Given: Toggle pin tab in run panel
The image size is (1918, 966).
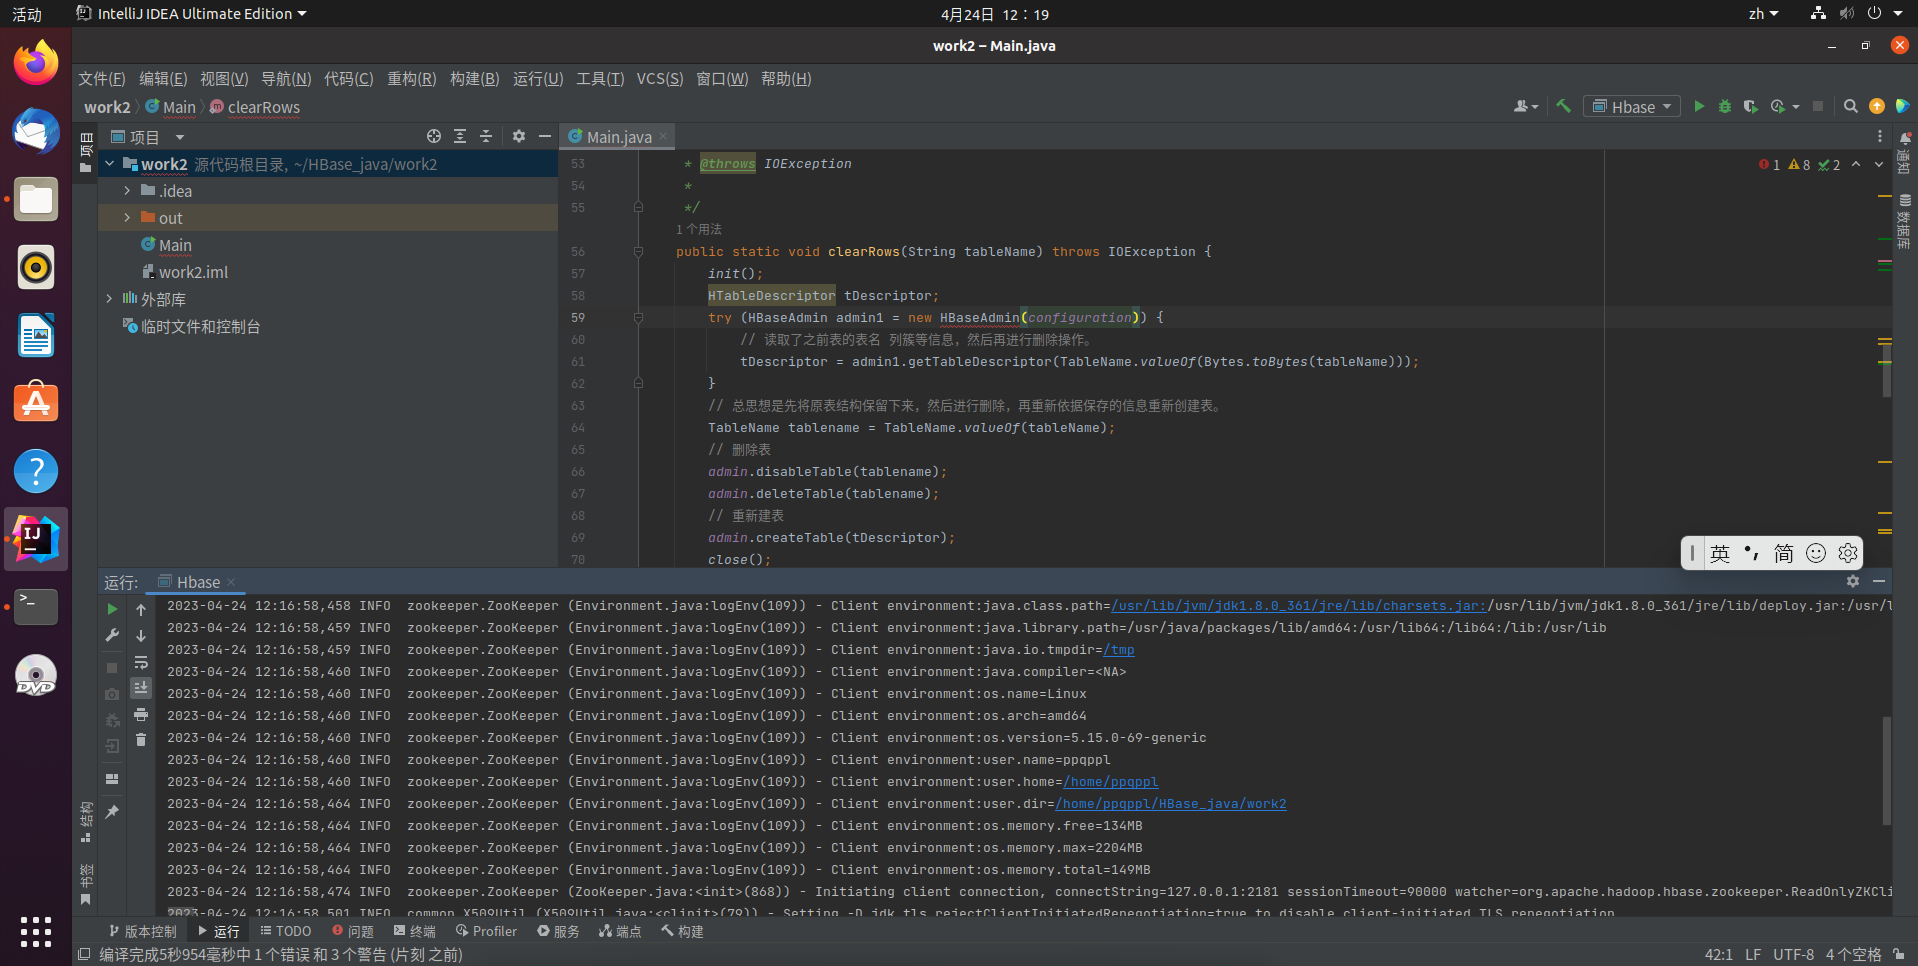Looking at the screenshot, I should 112,812.
